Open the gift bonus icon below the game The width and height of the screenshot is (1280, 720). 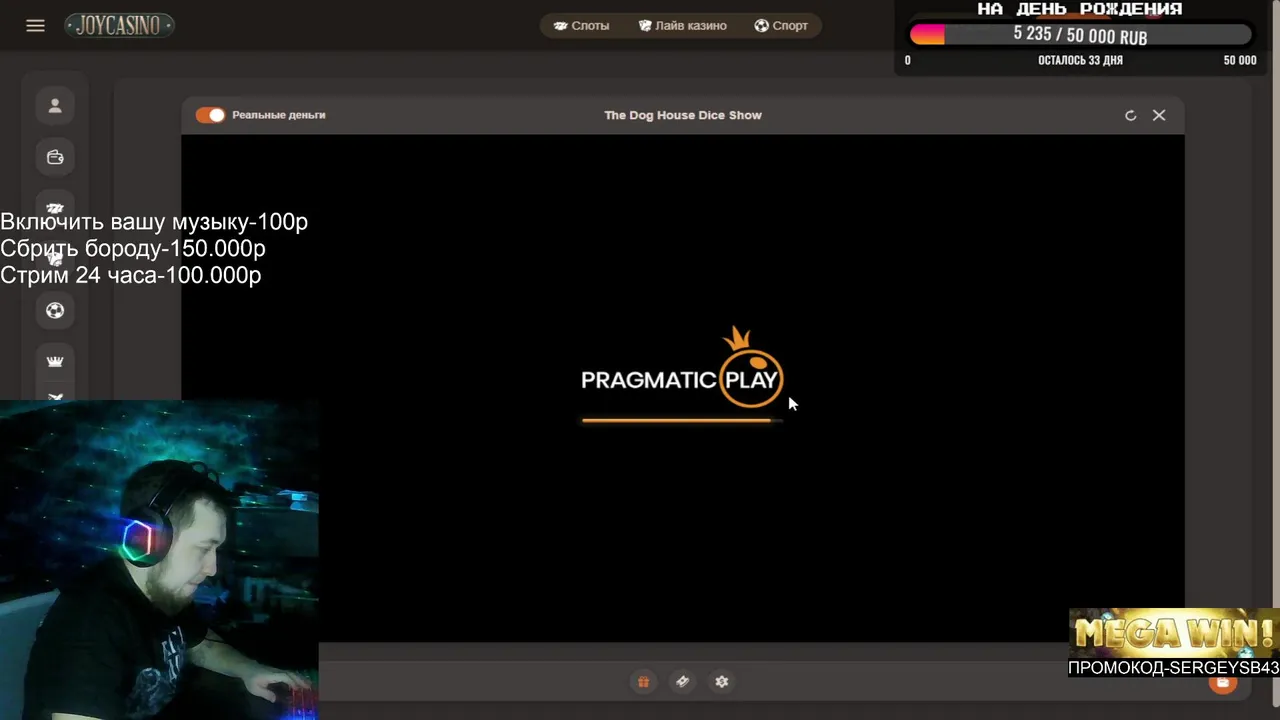point(643,682)
